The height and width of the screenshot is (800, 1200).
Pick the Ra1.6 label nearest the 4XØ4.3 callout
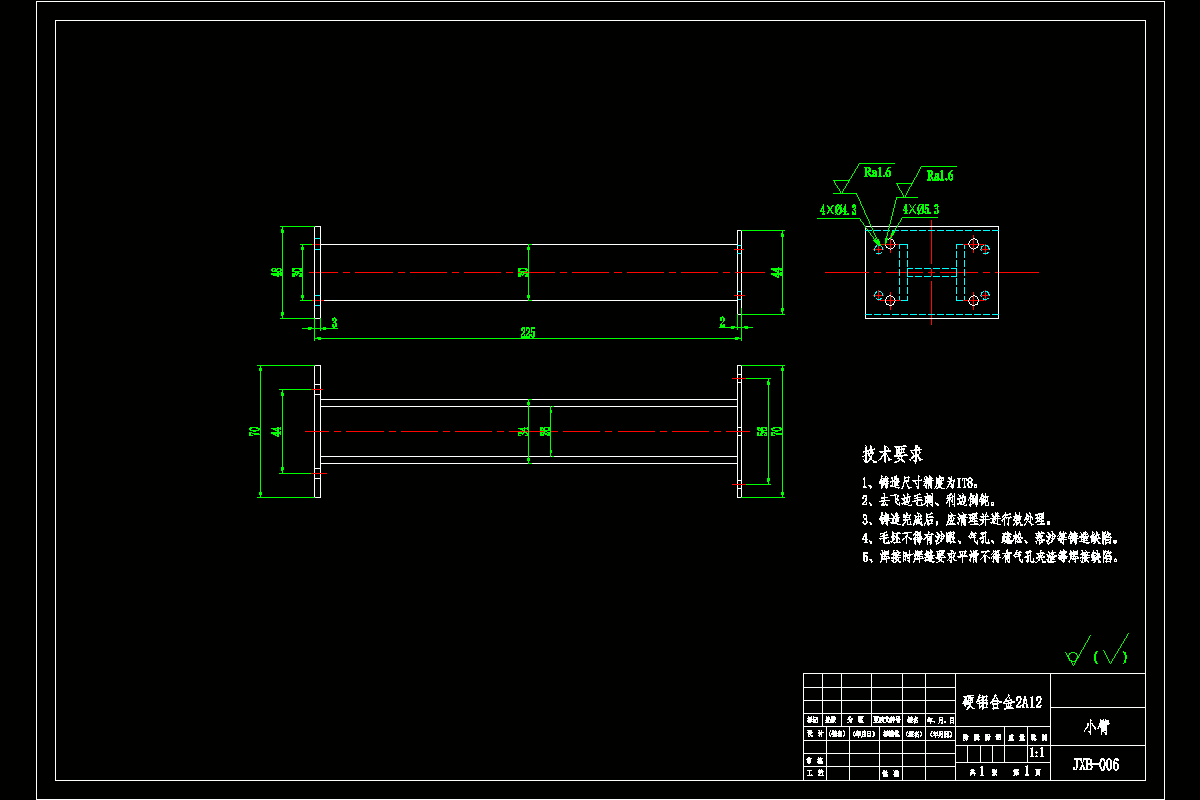(x=878, y=172)
